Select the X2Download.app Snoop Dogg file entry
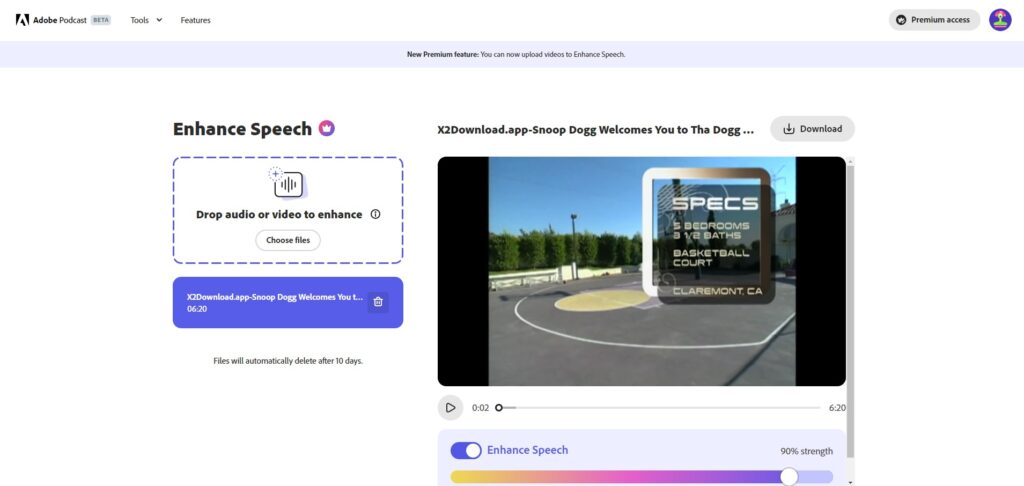This screenshot has width=1024, height=486. pos(288,302)
